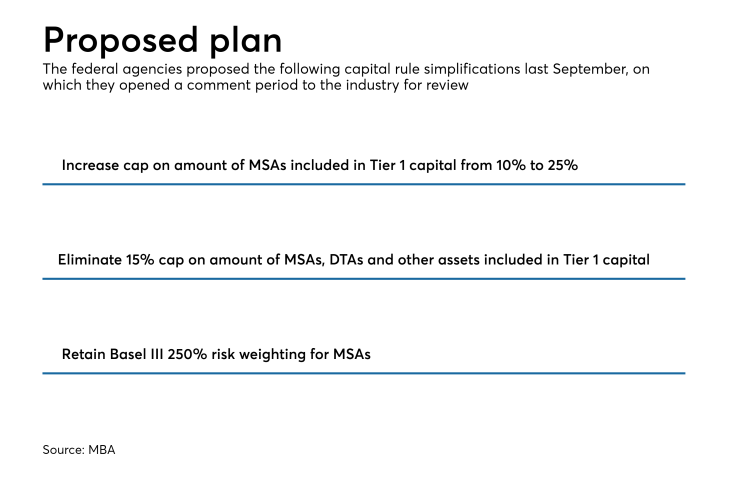This screenshot has height=482, width=740.
Task: Click "15%" in the Eliminate statement
Action: pyautogui.click(x=146, y=259)
